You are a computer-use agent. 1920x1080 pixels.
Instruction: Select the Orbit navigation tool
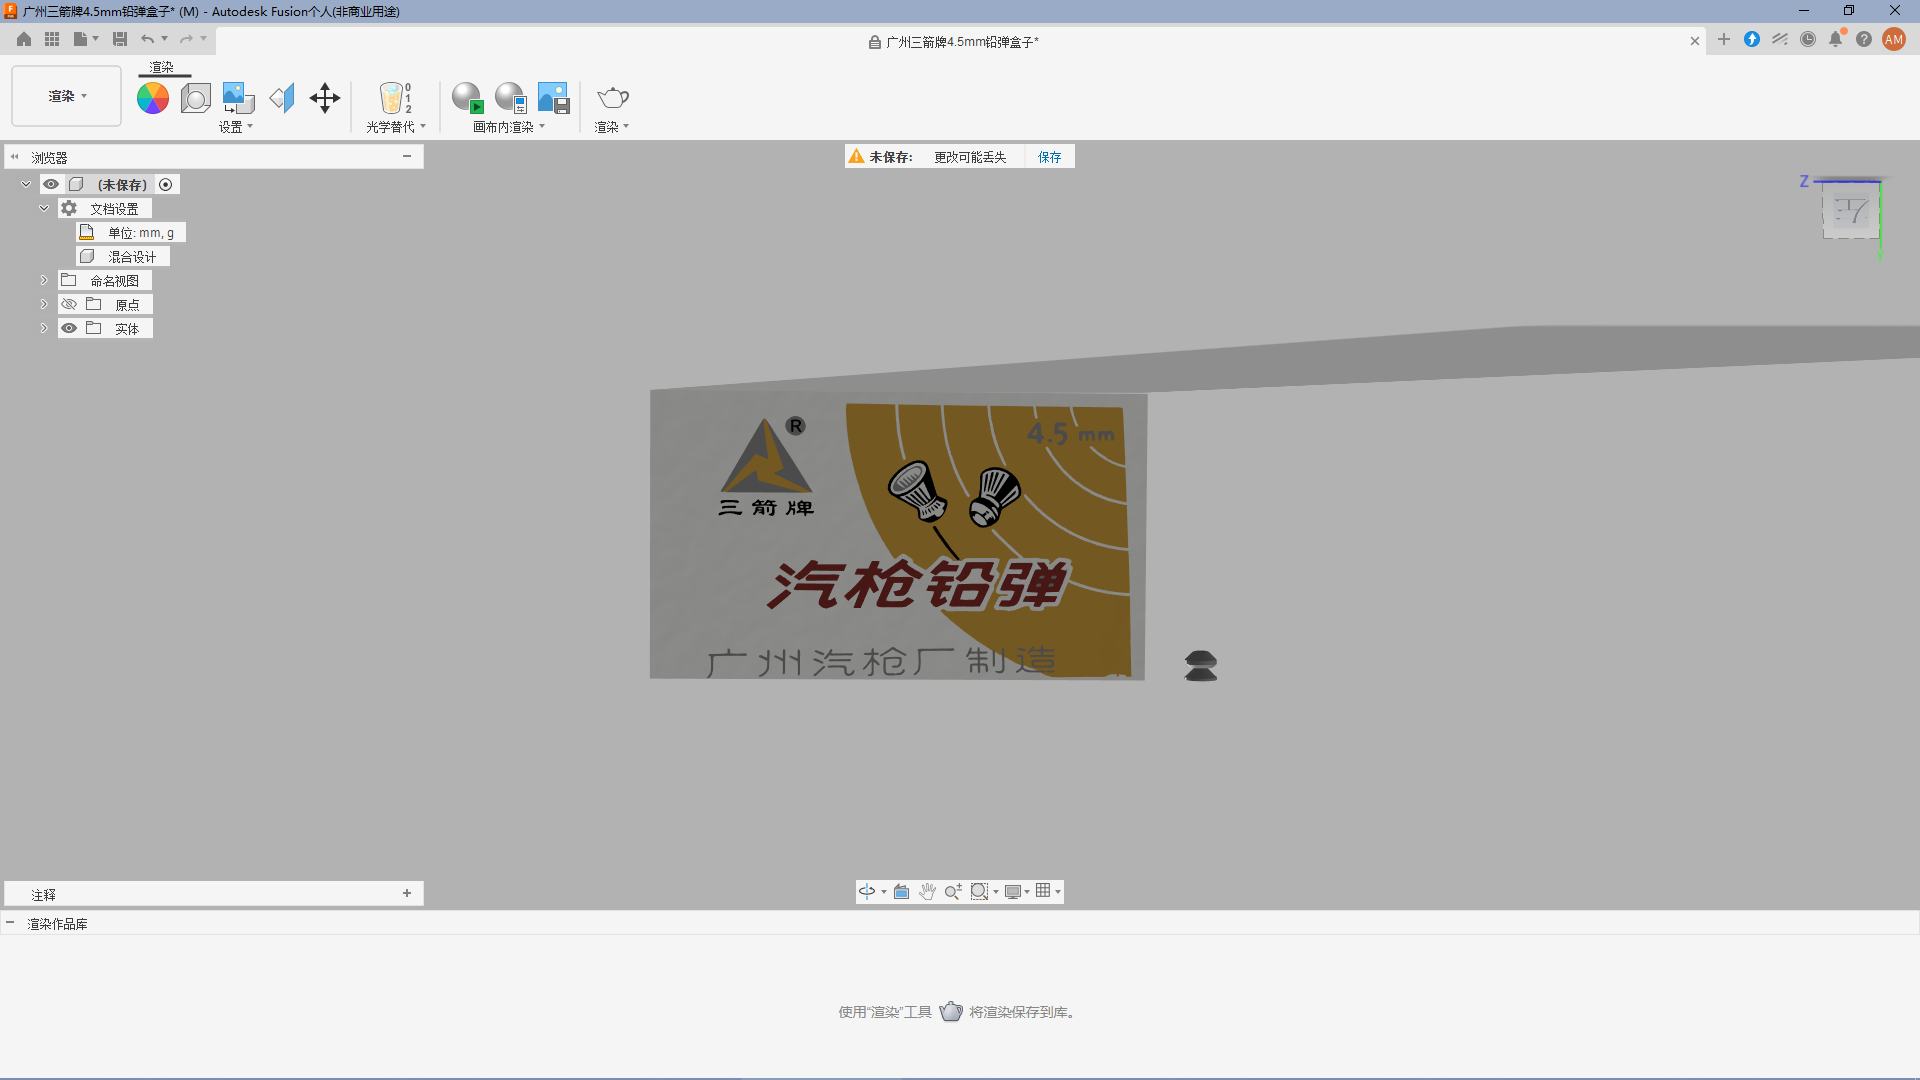click(x=867, y=891)
